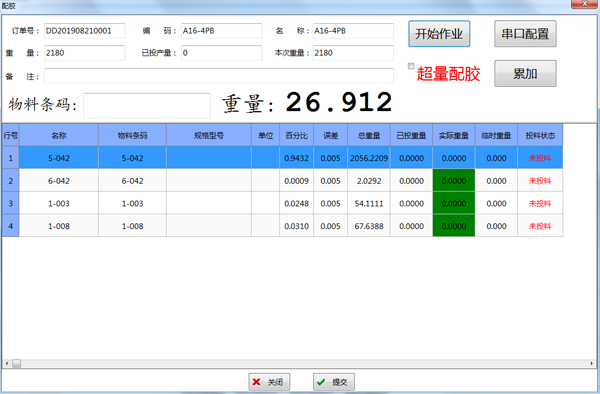
Task: Click 物料条码 cell 6-042 in row 2
Action: [x=132, y=181]
